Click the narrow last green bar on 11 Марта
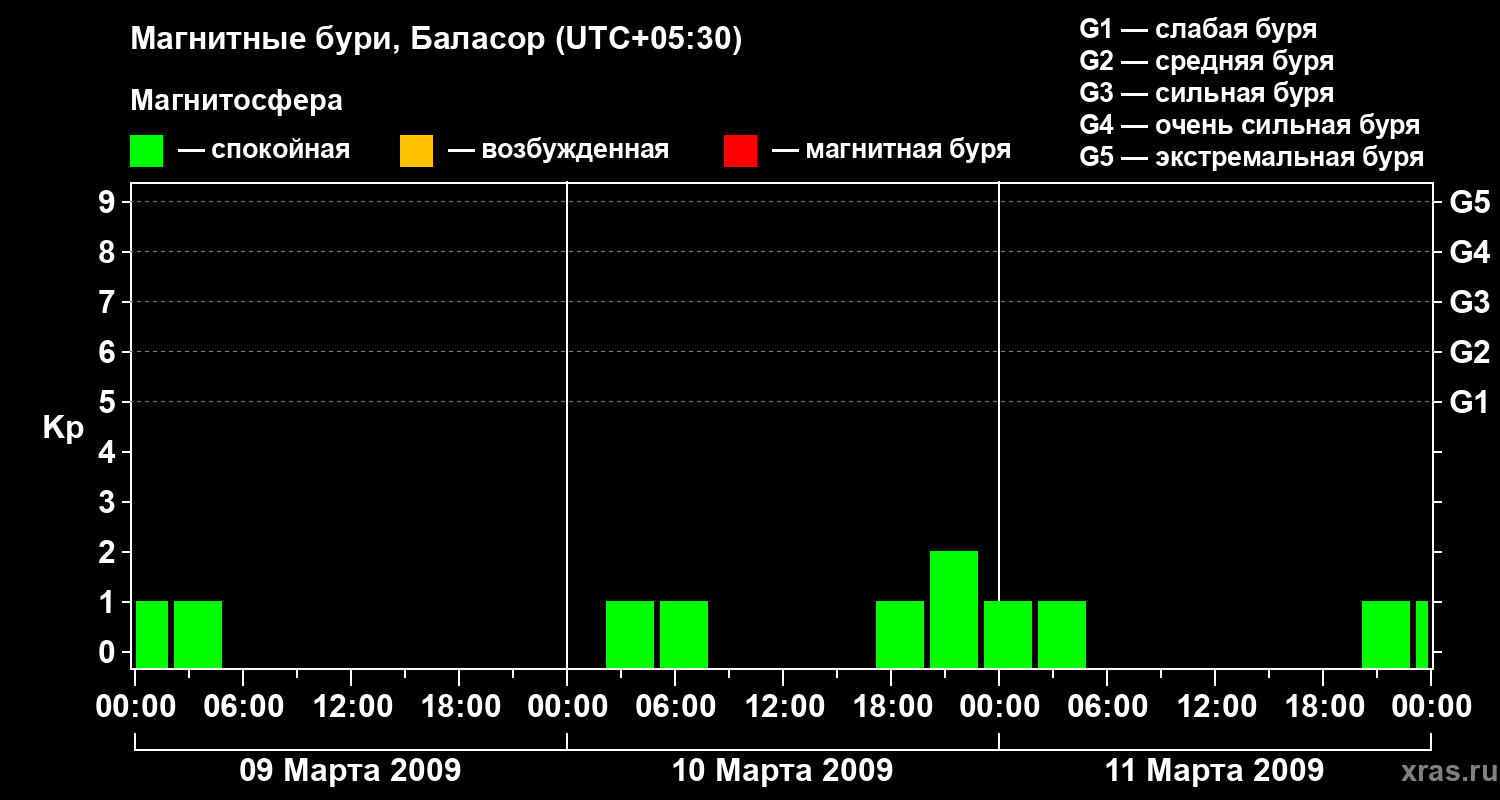 pos(1422,634)
